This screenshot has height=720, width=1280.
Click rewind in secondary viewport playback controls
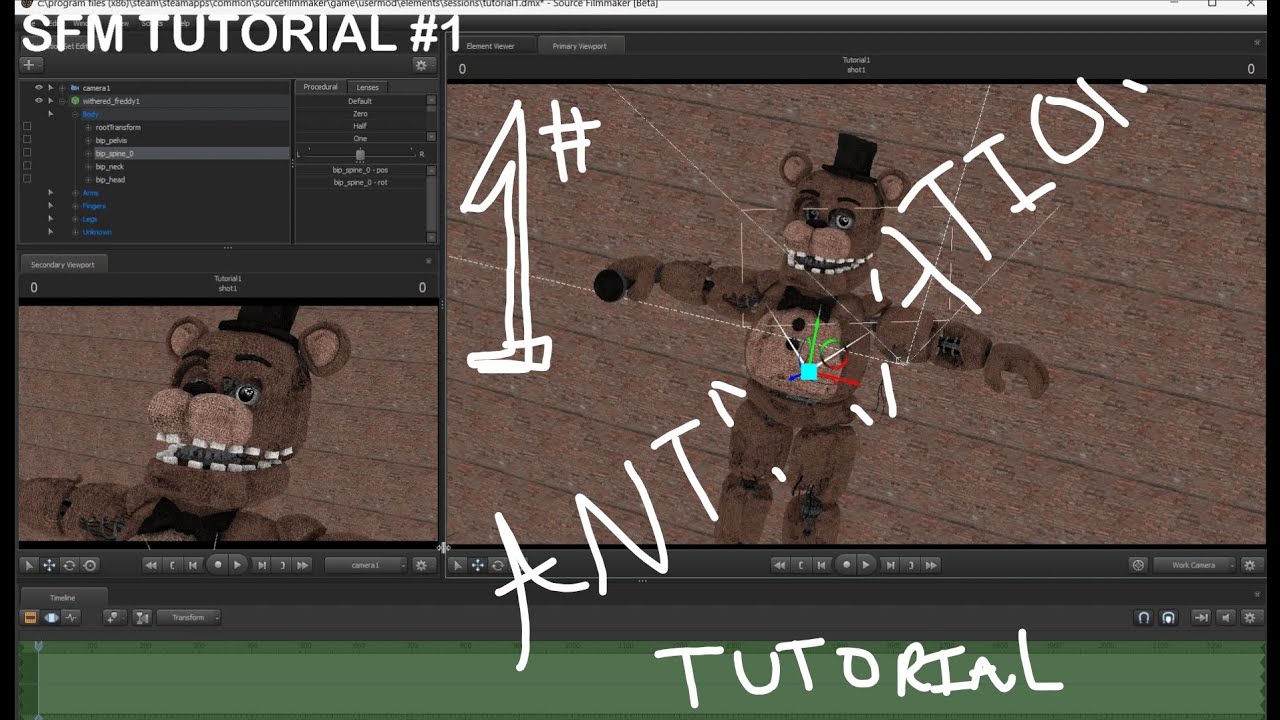click(x=151, y=565)
